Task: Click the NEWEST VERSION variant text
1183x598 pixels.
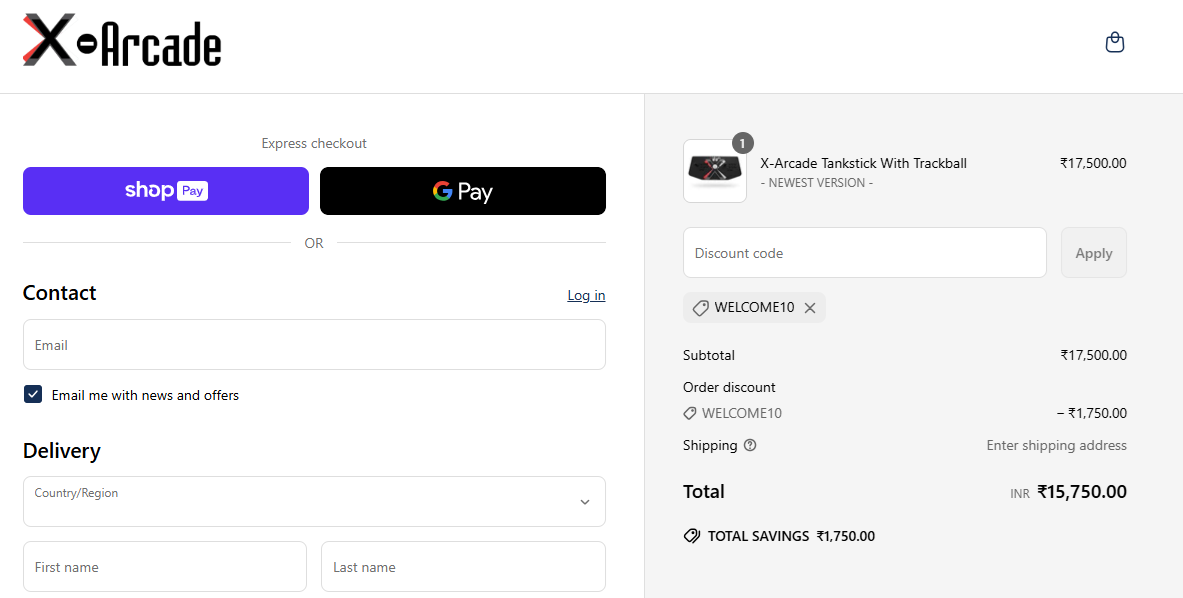Action: click(816, 182)
